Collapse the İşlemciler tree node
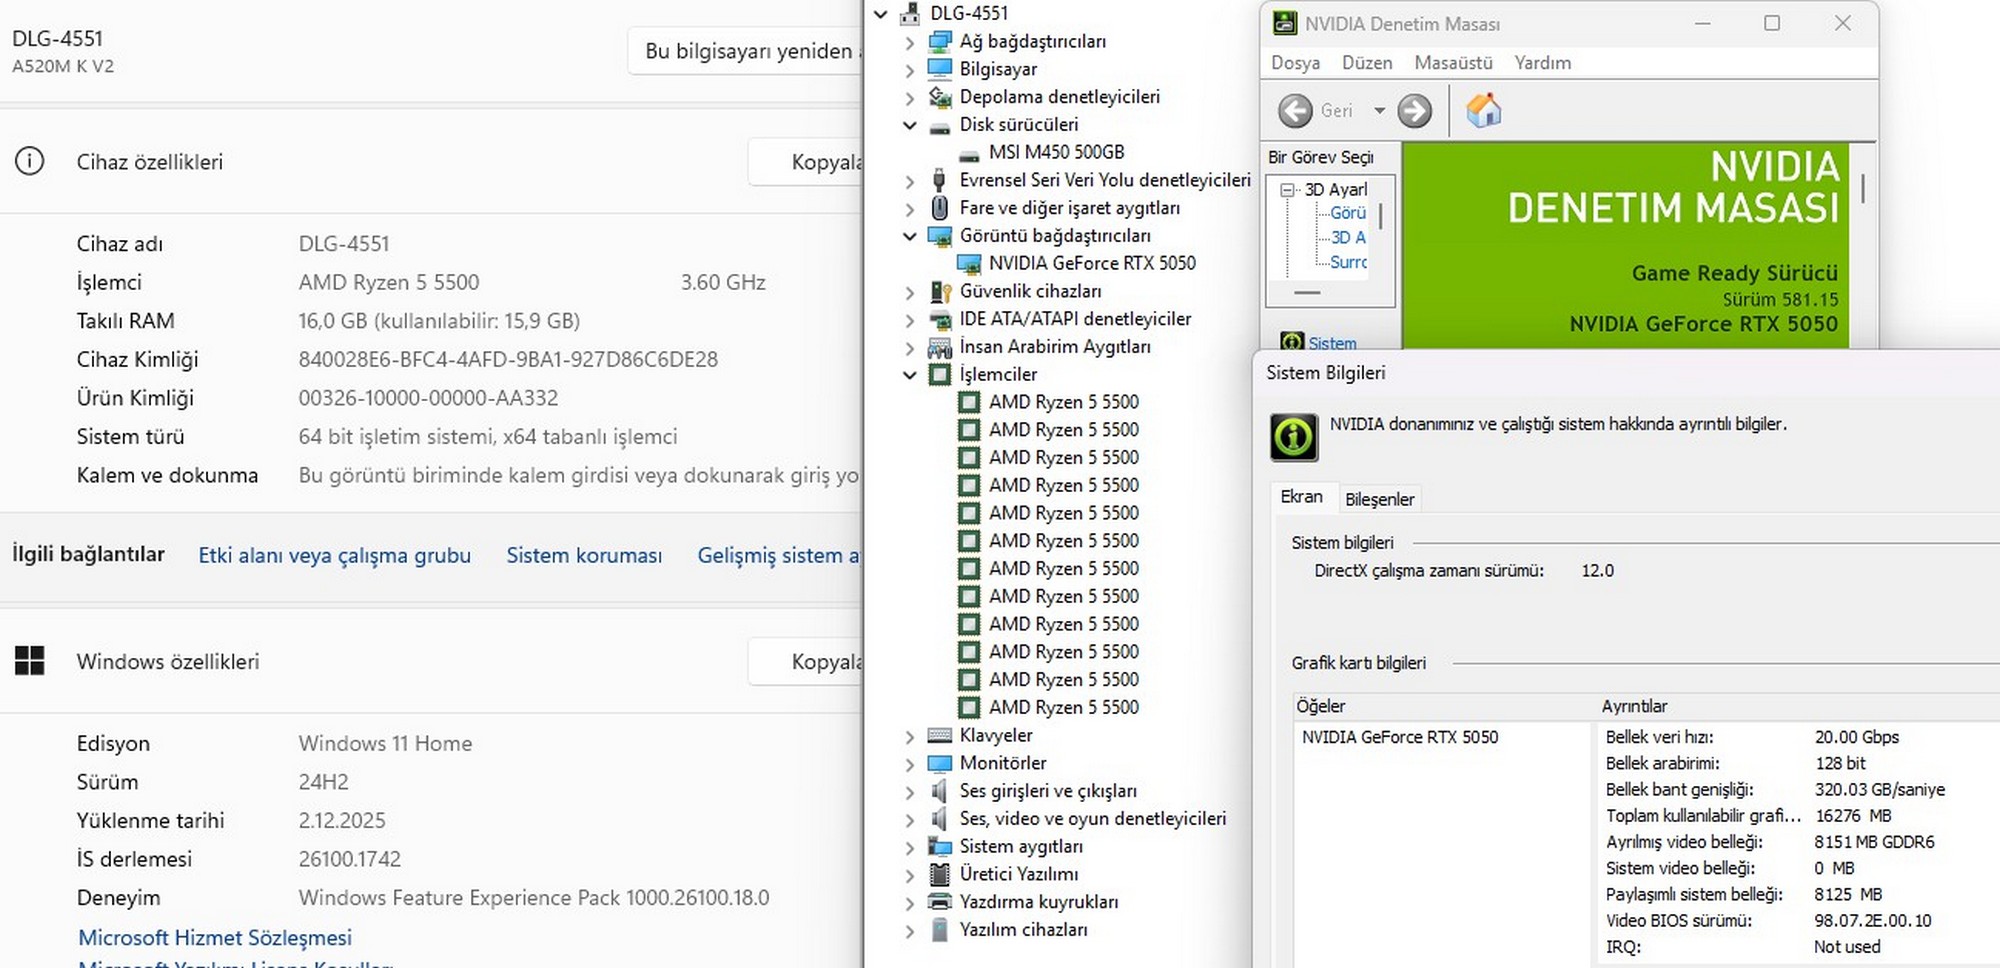Image resolution: width=2000 pixels, height=968 pixels. tap(909, 375)
